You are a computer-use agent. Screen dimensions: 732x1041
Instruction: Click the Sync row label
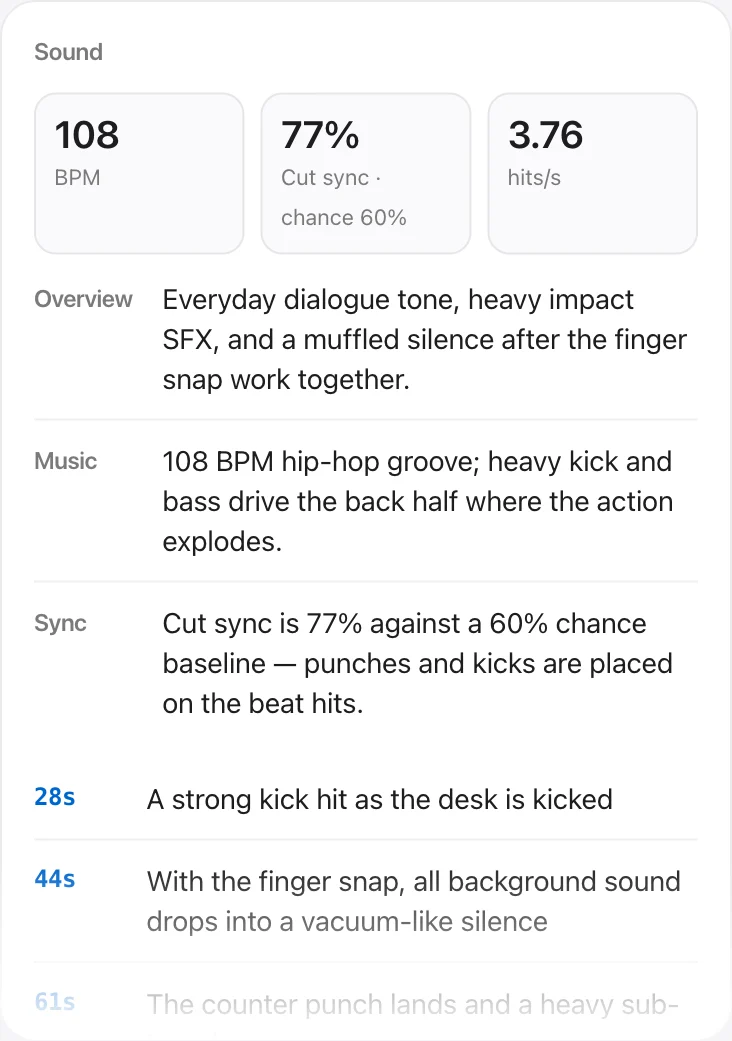(x=60, y=623)
